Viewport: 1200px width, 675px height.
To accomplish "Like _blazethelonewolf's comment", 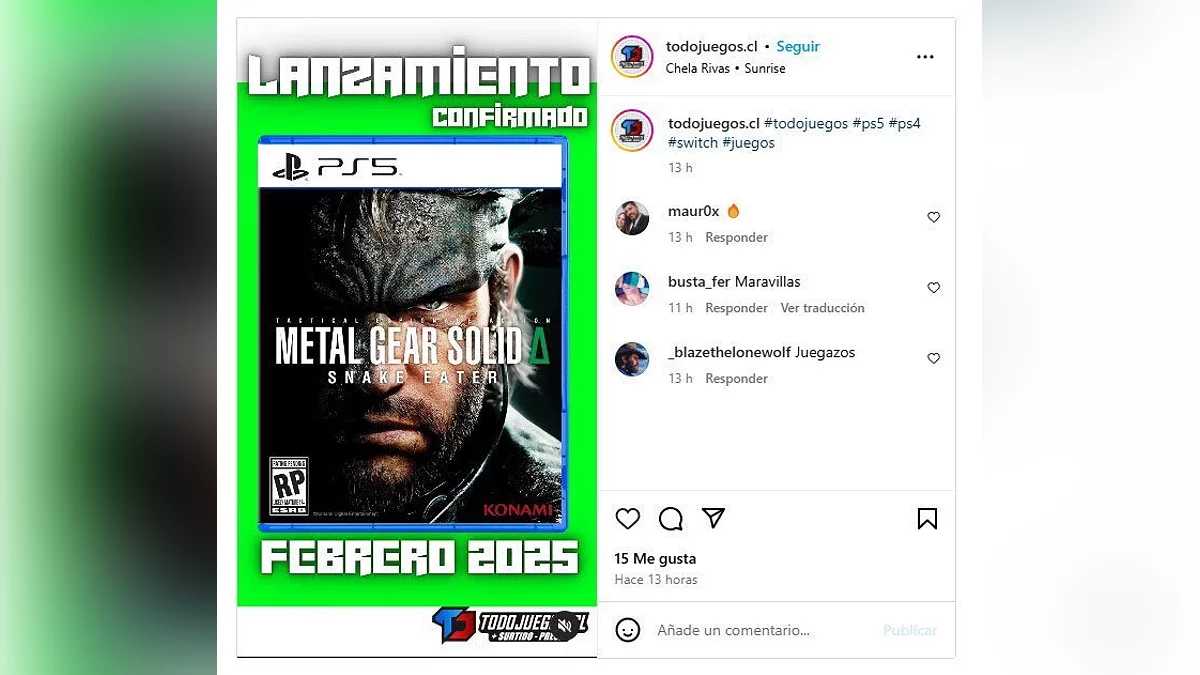I will [933, 358].
